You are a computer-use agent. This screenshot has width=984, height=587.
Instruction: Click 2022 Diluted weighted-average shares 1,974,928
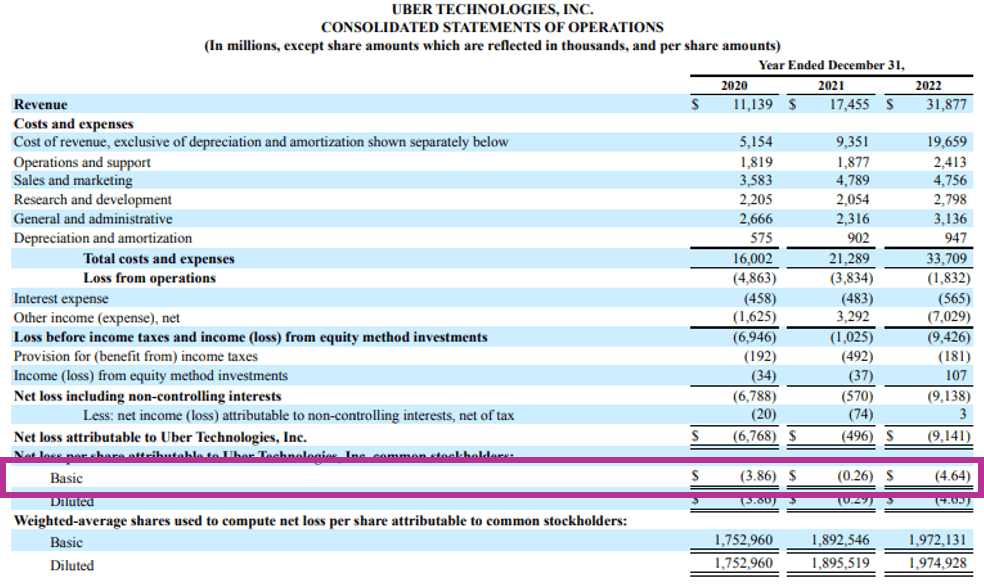point(938,563)
